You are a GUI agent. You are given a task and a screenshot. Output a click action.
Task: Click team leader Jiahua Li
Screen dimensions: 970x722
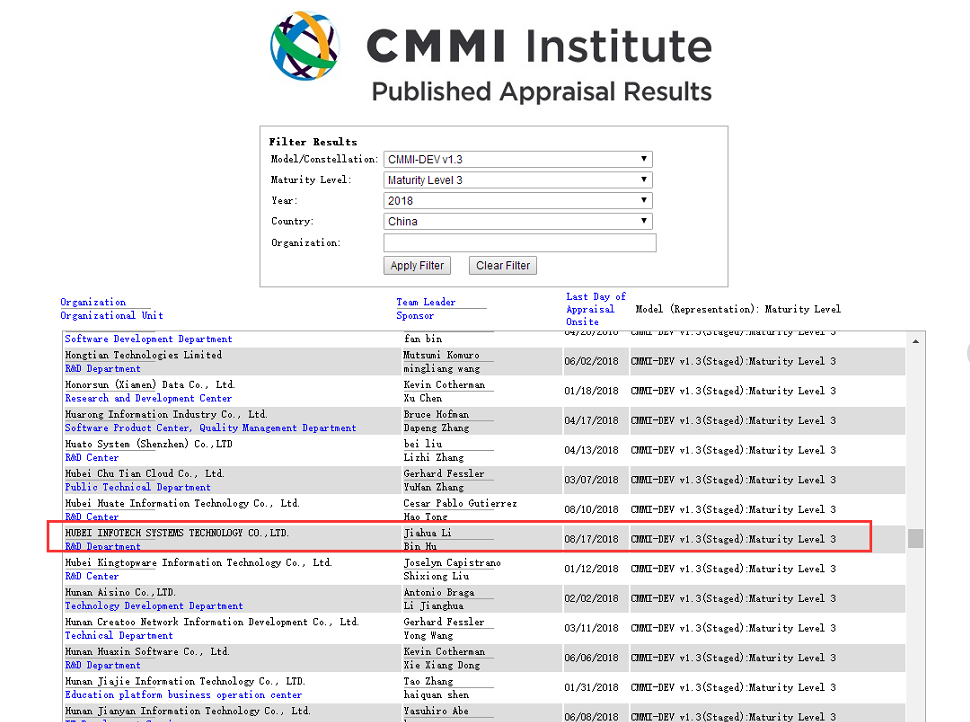point(427,533)
